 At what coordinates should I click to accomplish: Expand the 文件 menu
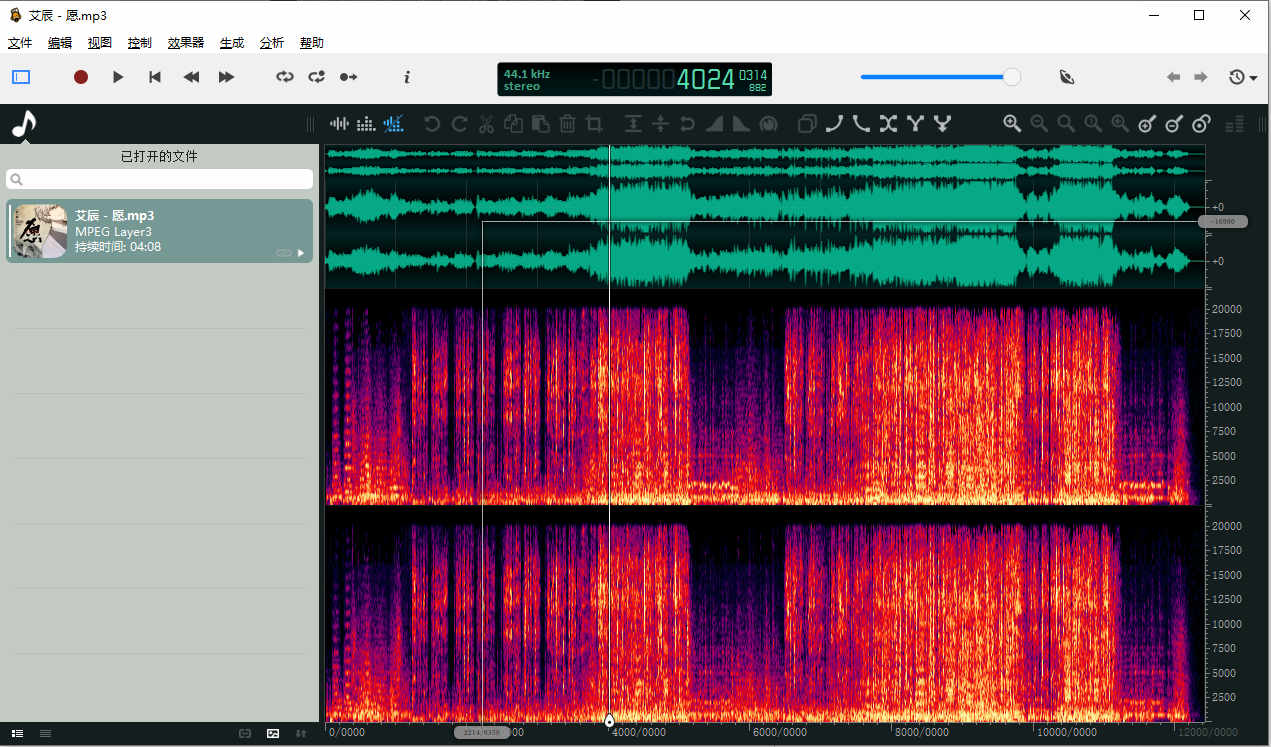[20, 43]
